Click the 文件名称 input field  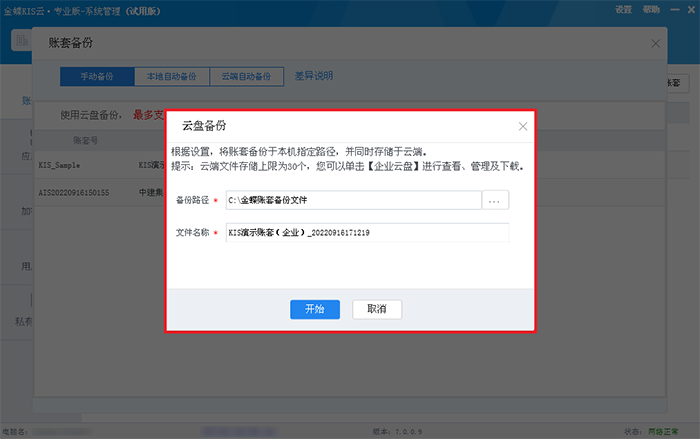[367, 232]
